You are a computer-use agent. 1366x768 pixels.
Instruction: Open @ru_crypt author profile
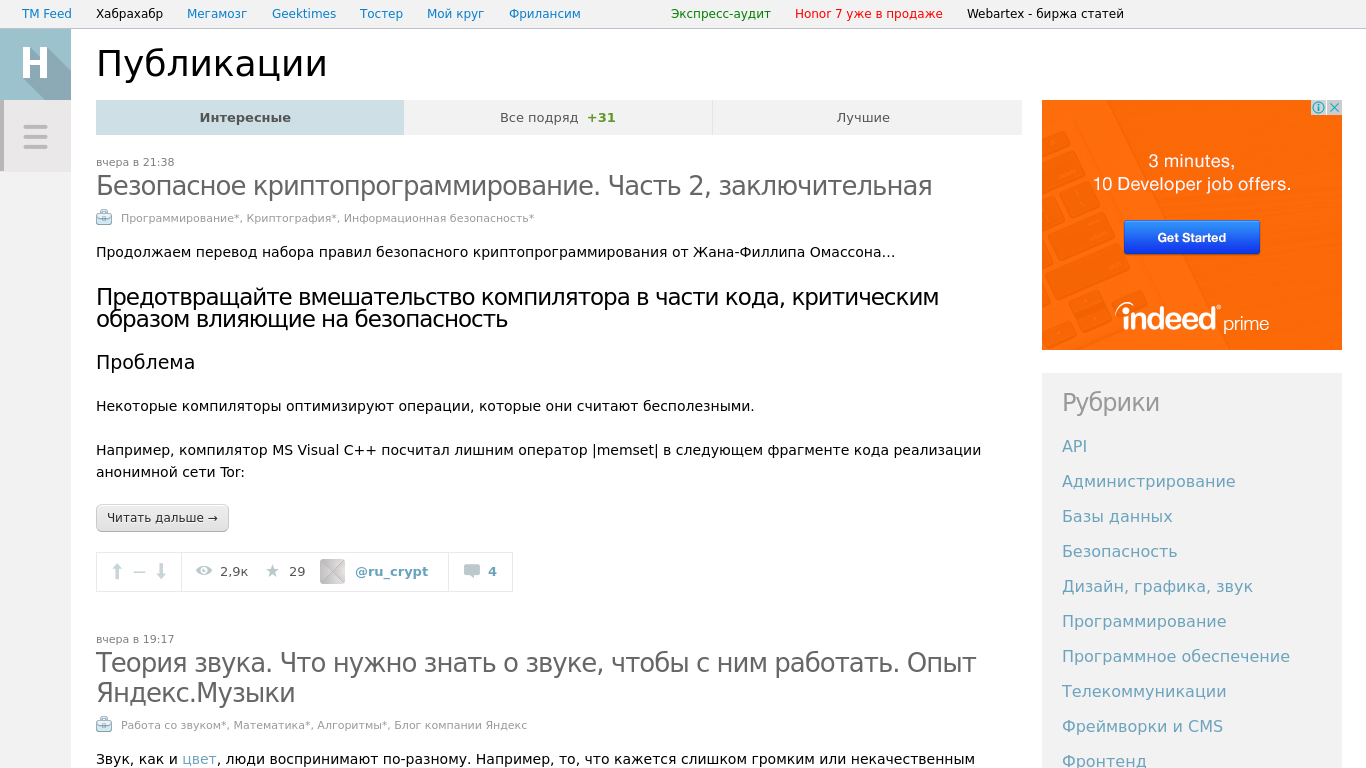click(x=392, y=570)
